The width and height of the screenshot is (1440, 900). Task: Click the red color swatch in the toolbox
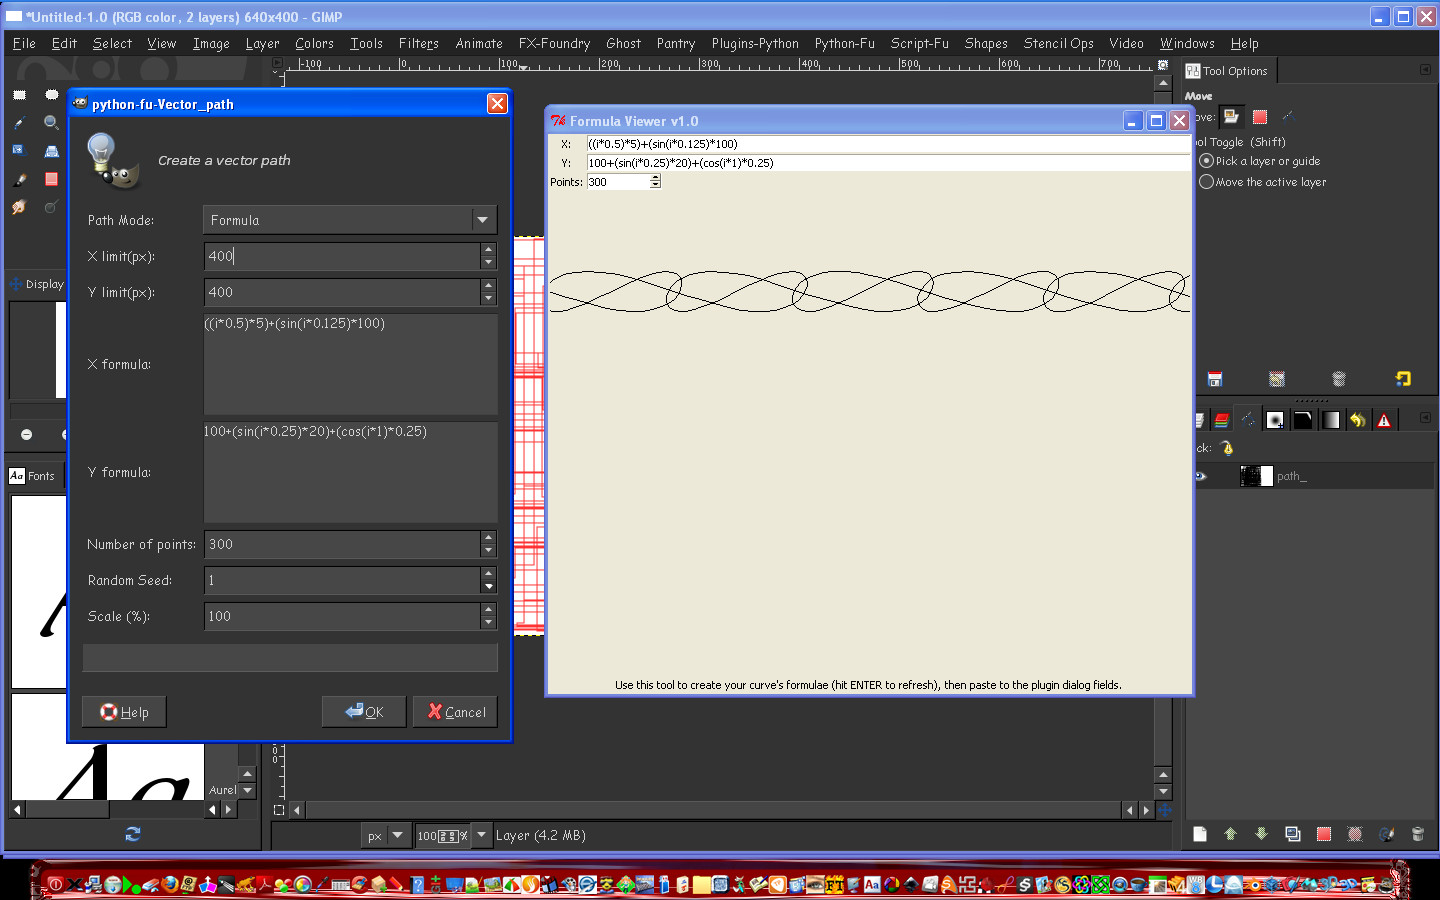pyautogui.click(x=50, y=178)
